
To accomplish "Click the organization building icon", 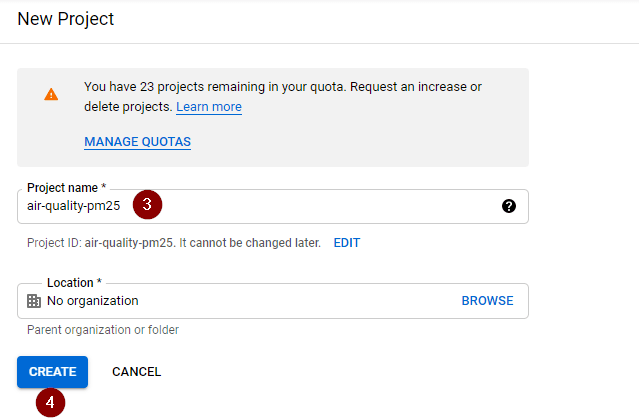I will tap(34, 301).
